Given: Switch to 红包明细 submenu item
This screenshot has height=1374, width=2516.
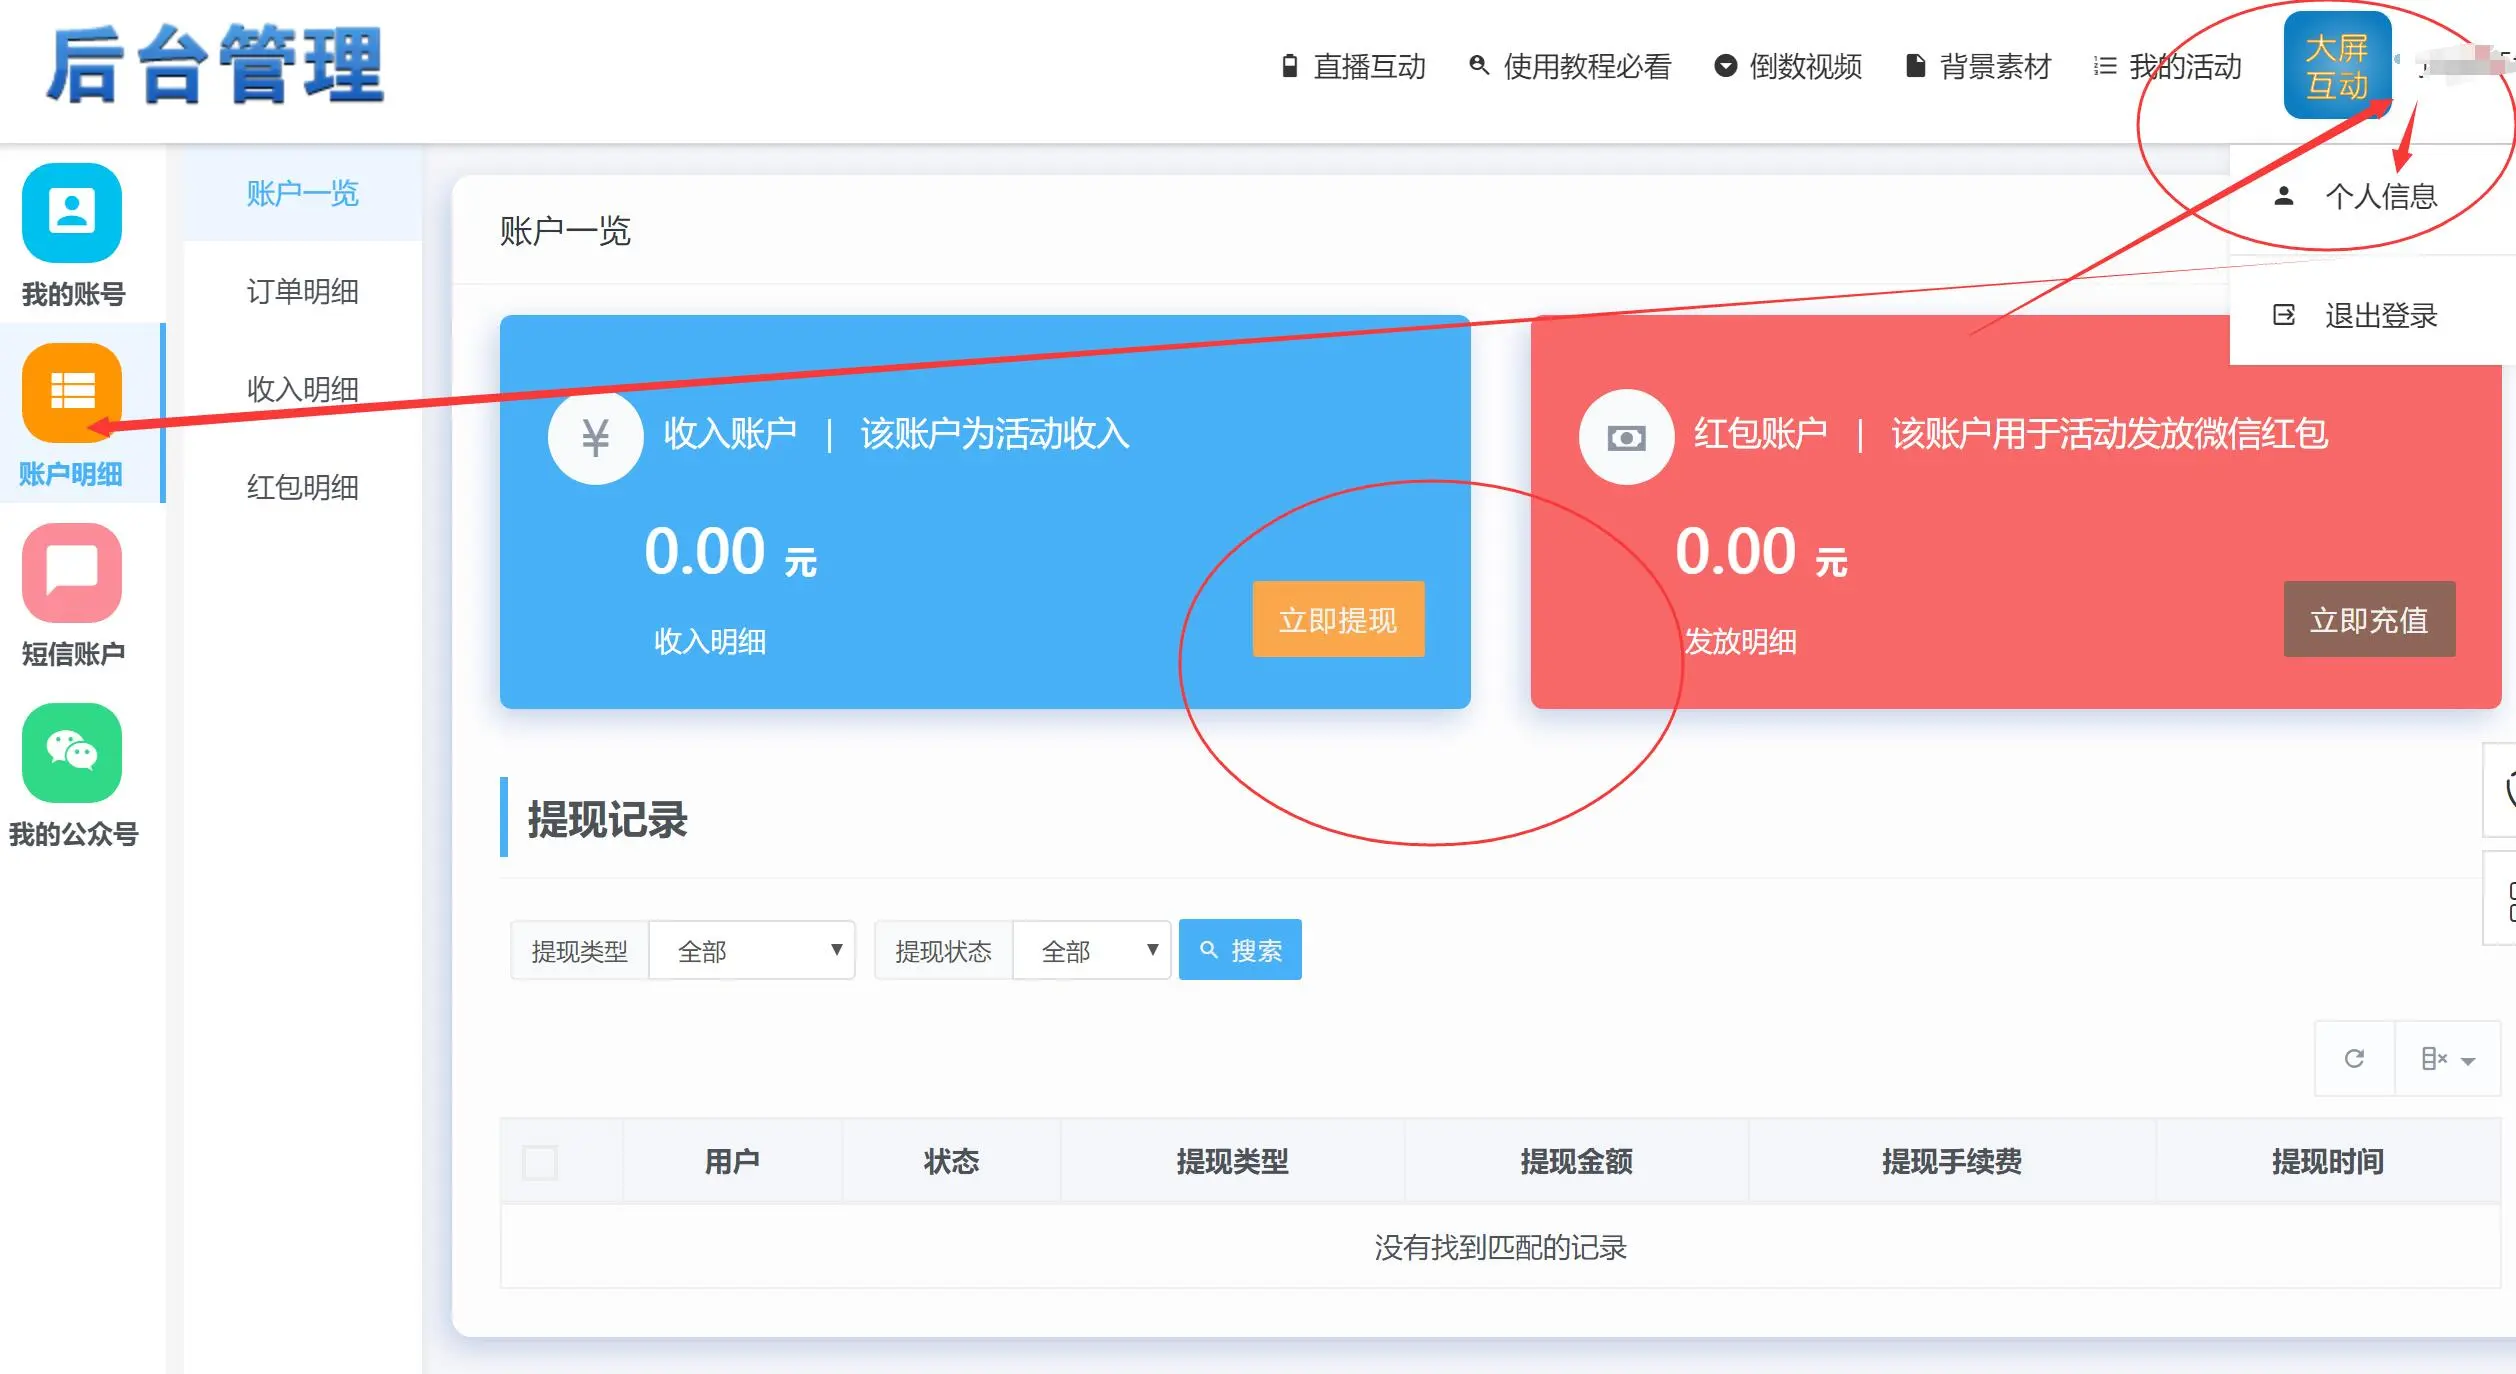Looking at the screenshot, I should click(302, 487).
